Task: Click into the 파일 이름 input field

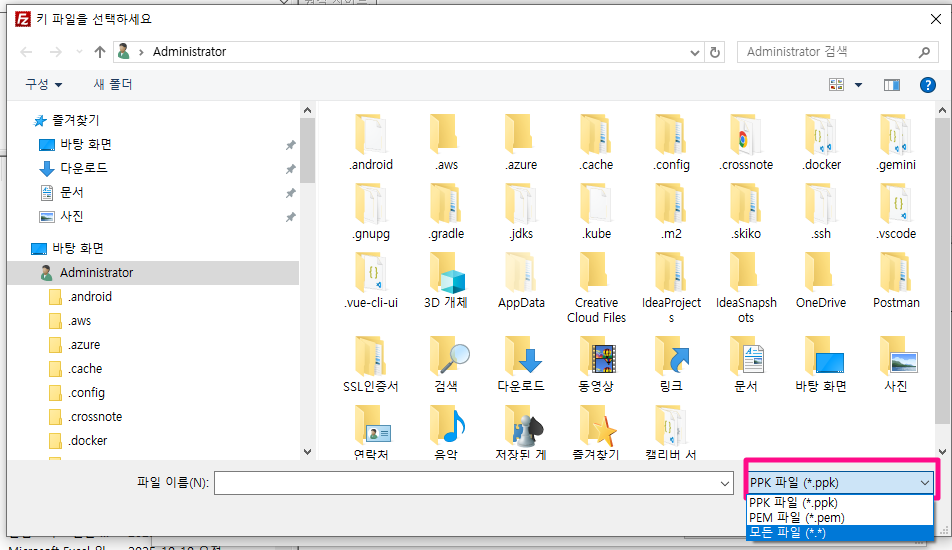Action: tap(466, 484)
